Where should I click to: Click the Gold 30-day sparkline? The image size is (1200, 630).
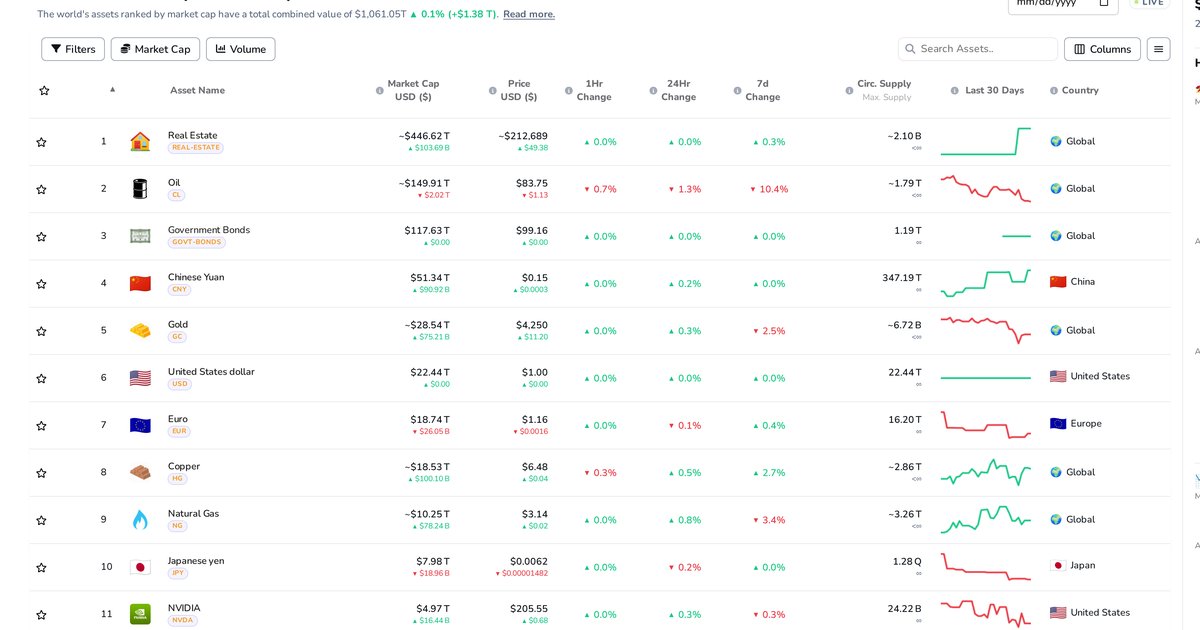(x=986, y=330)
